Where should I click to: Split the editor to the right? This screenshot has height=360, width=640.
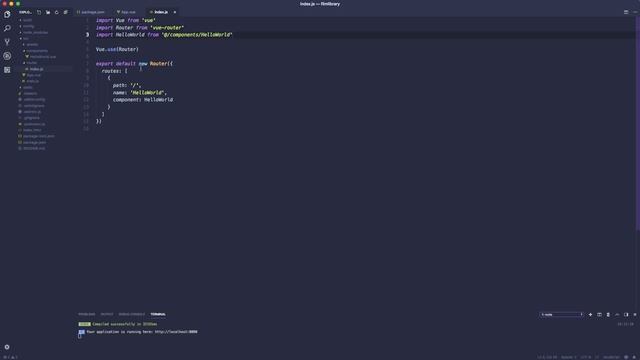tap(626, 12)
